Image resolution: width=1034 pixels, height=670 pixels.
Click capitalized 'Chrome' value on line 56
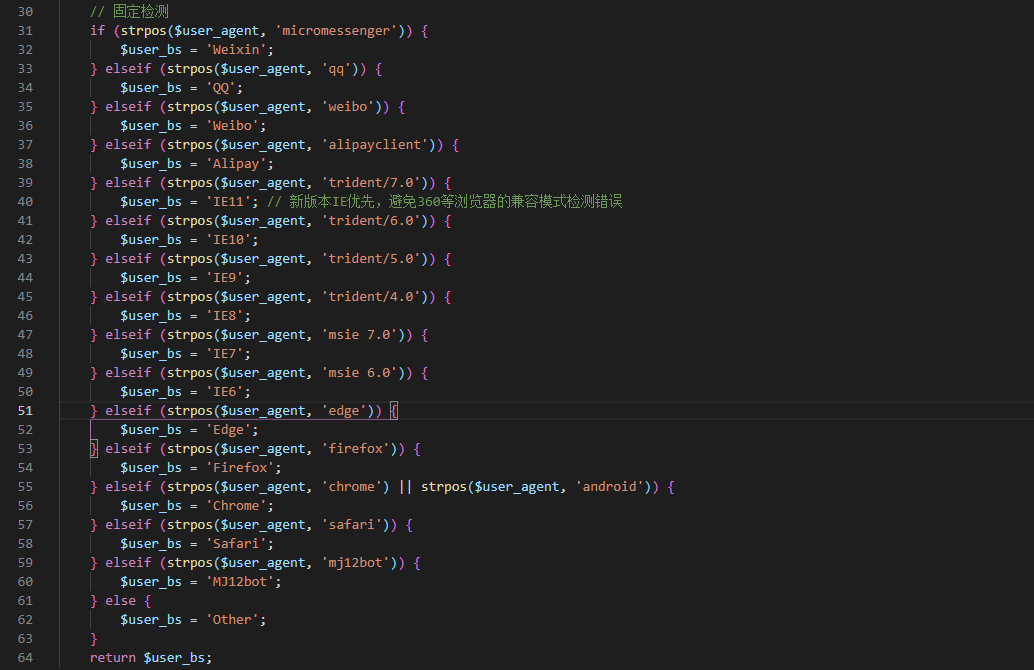236,506
